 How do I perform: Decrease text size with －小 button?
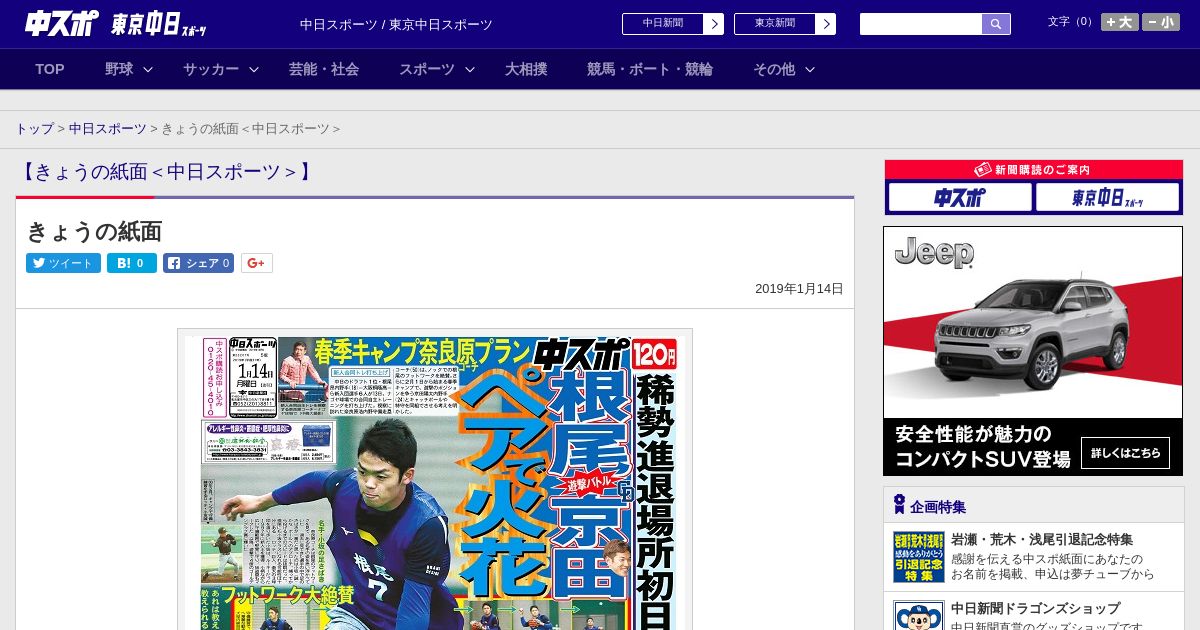coord(1161,22)
